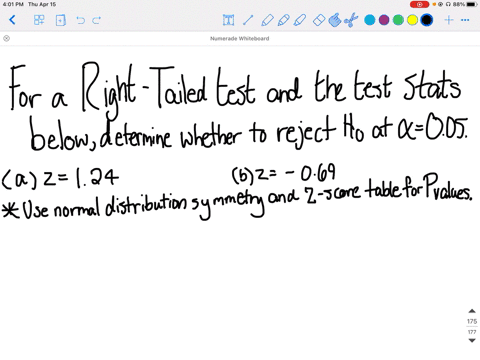480x360 pixels.
Task: Choose the green color
Action: click(x=398, y=20)
